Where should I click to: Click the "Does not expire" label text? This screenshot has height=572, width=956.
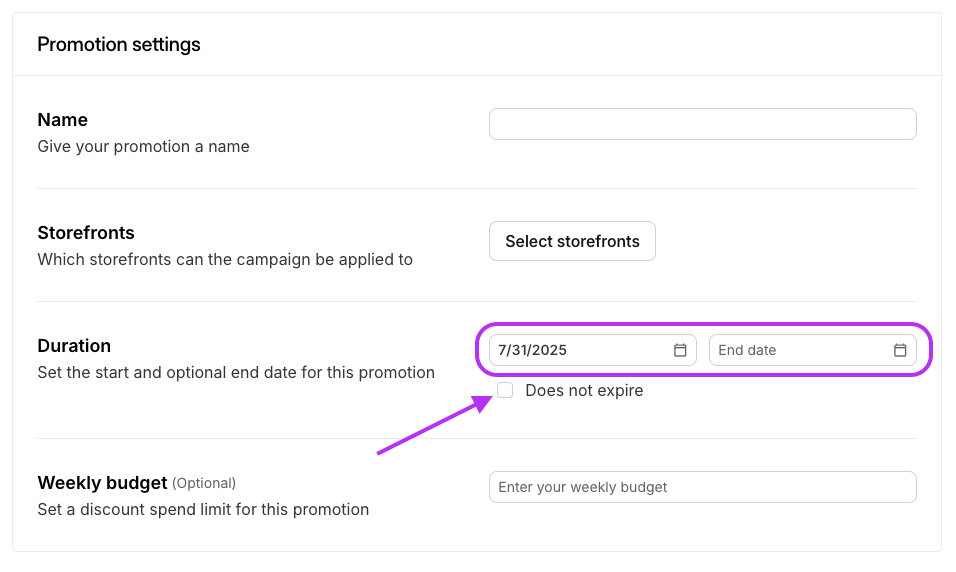click(x=584, y=390)
